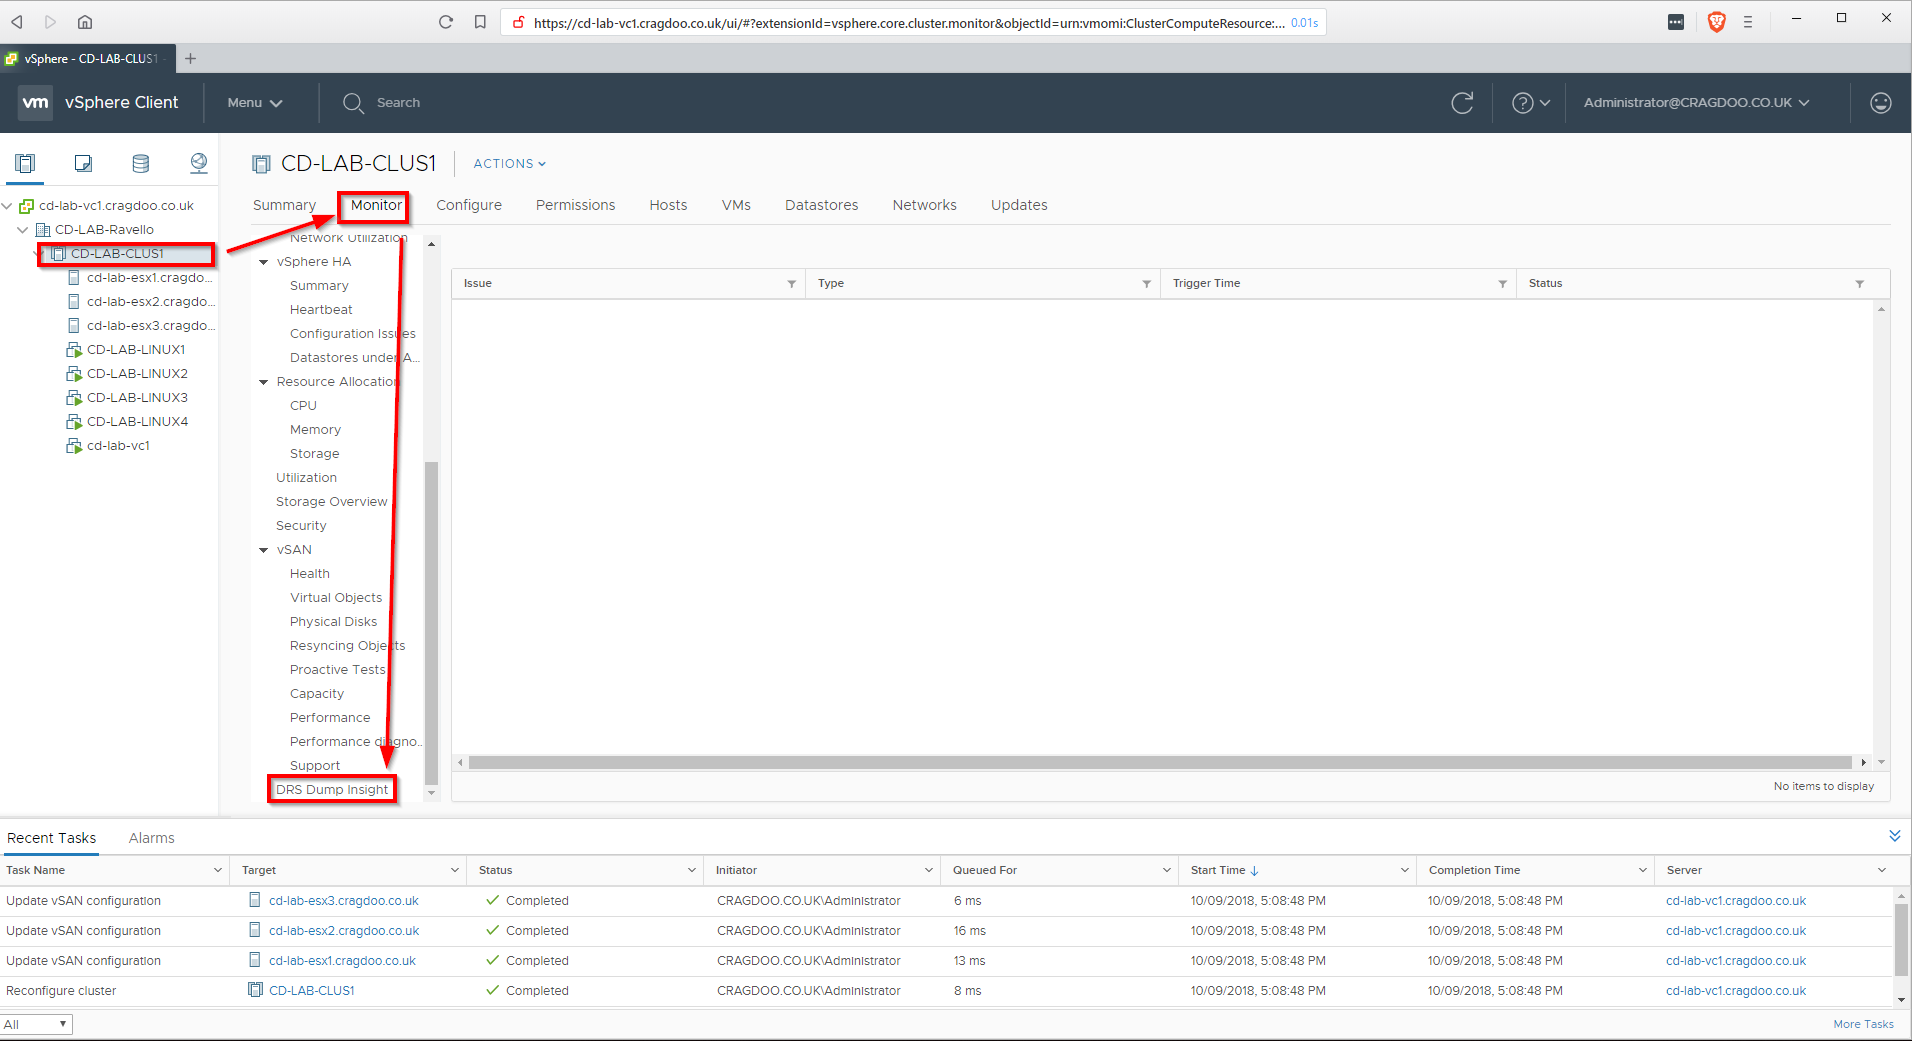Open cd-lab-esx3.cragdoo.co.uk task target link
The image size is (1912, 1041).
click(343, 901)
